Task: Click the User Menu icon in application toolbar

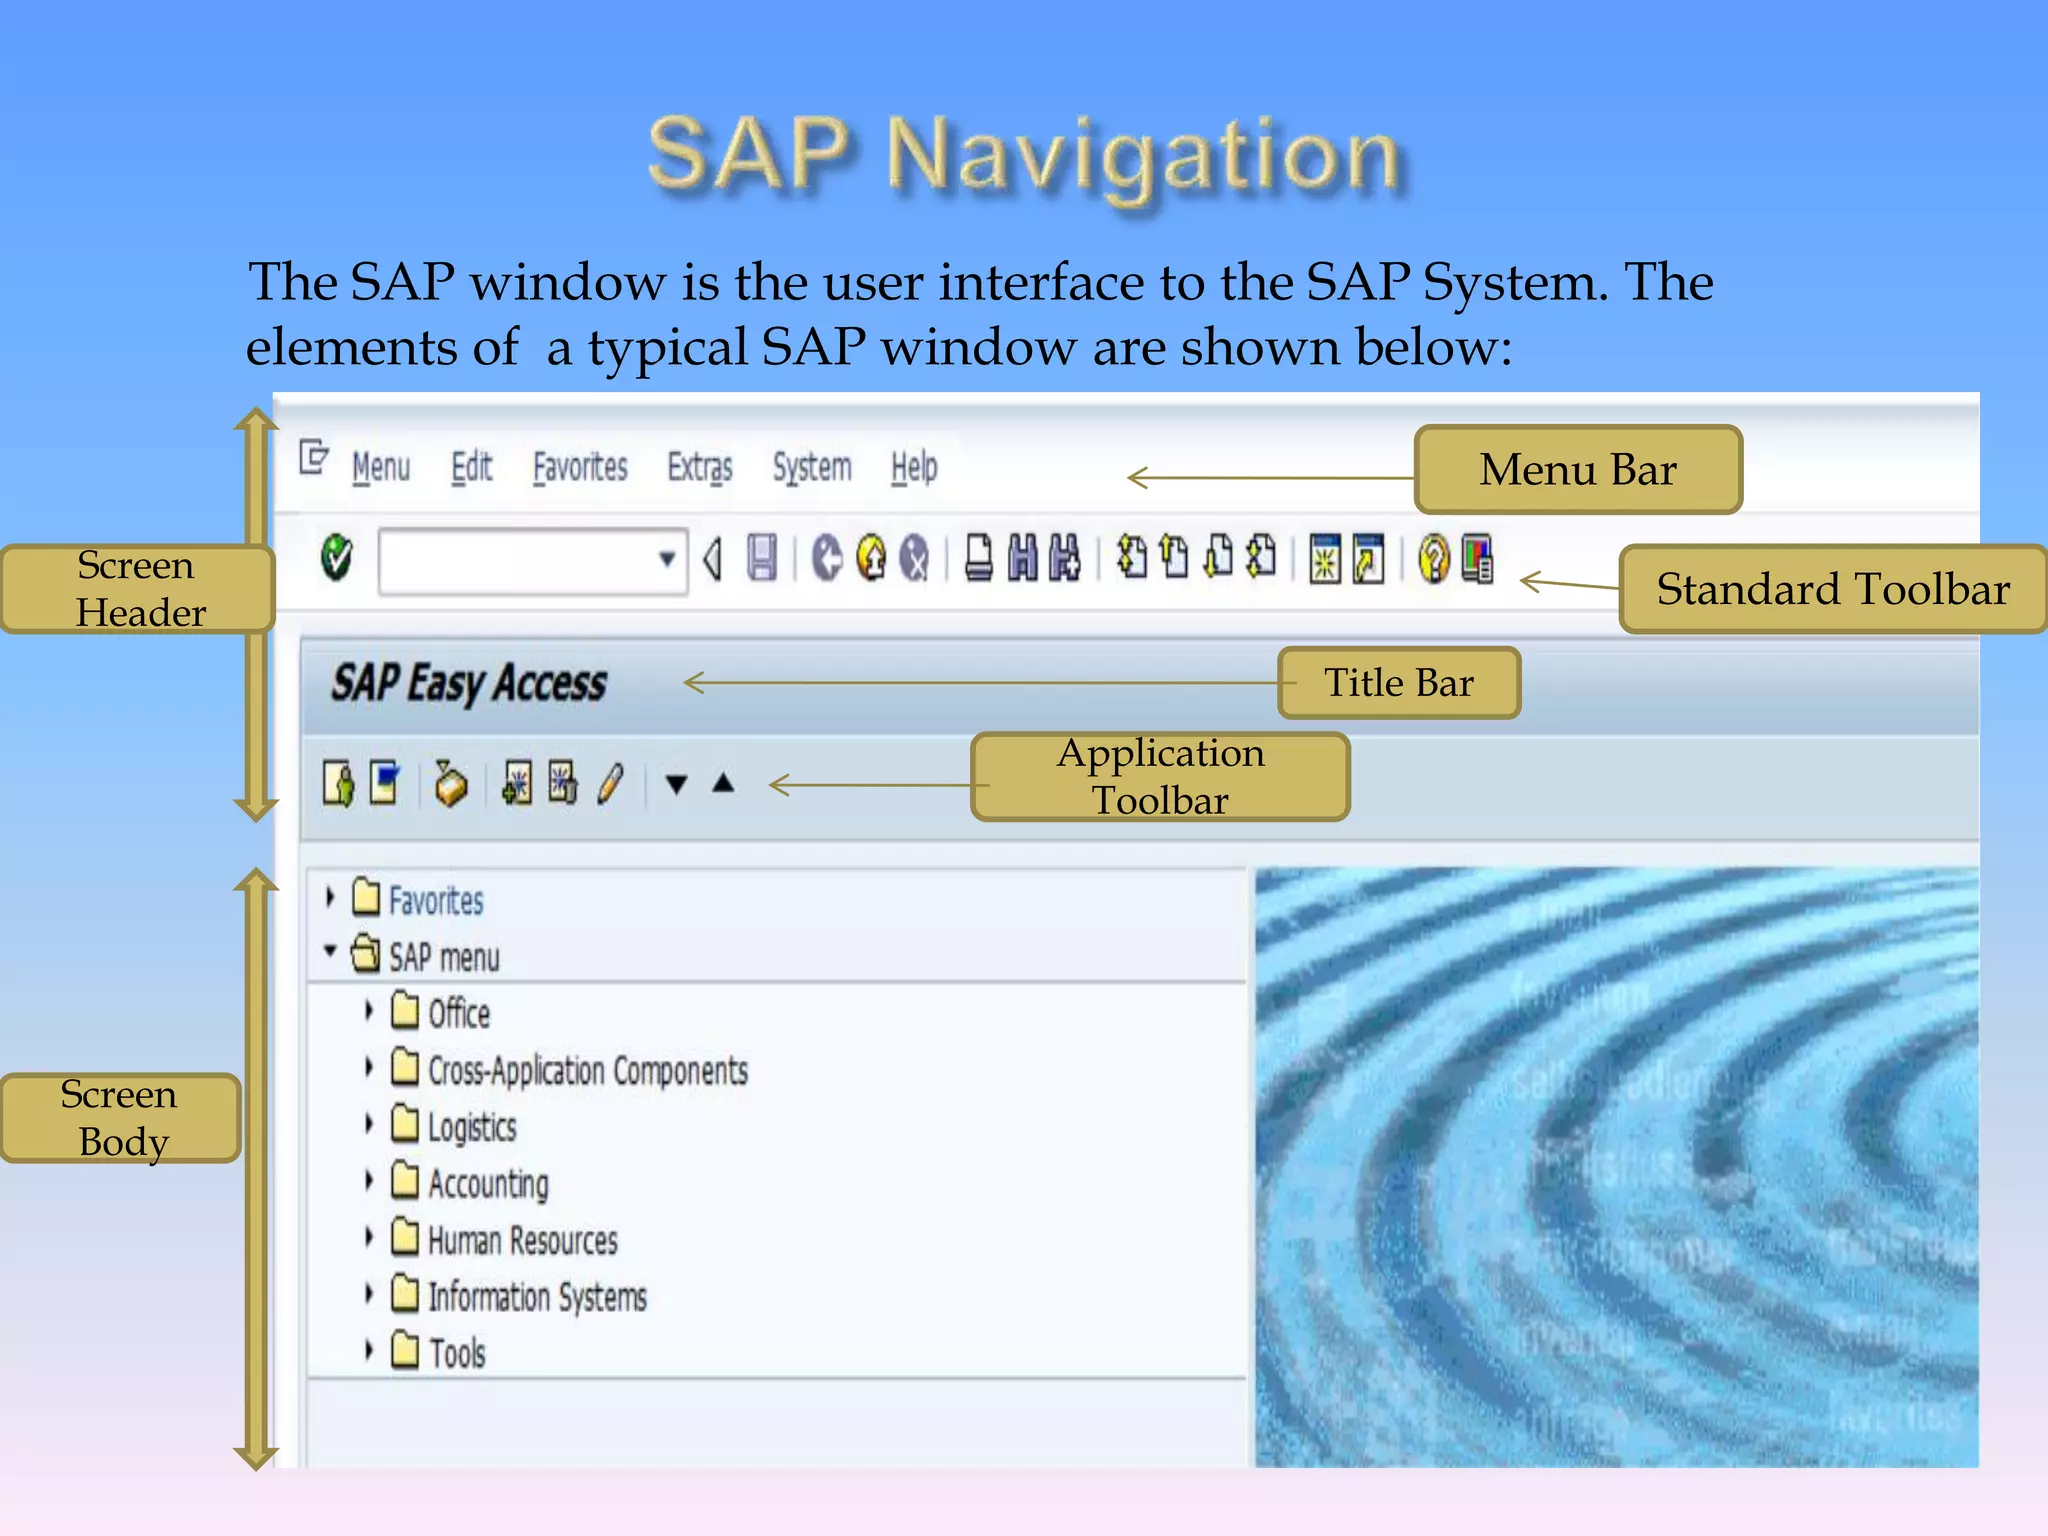Action: click(338, 783)
